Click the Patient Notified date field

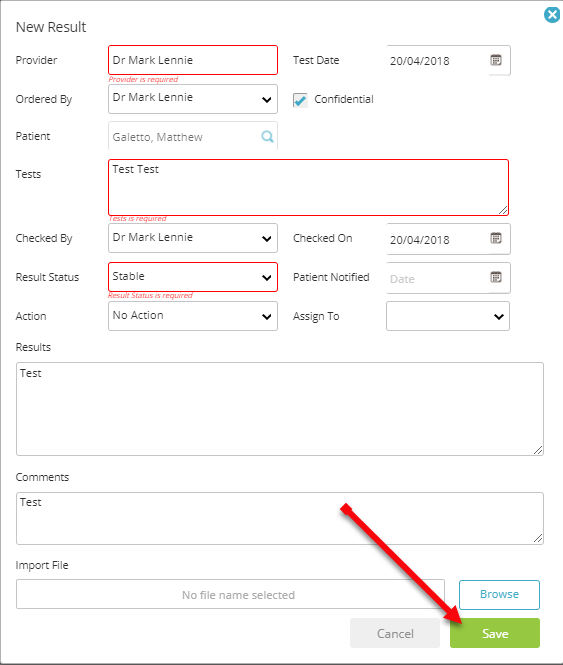coord(448,278)
